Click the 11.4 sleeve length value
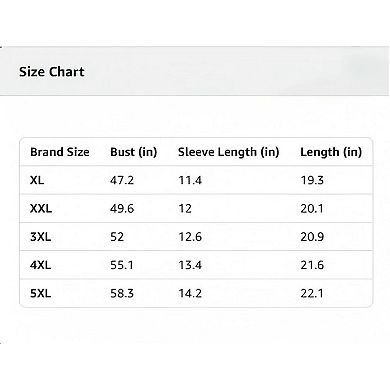The image size is (390, 390). tap(190, 180)
